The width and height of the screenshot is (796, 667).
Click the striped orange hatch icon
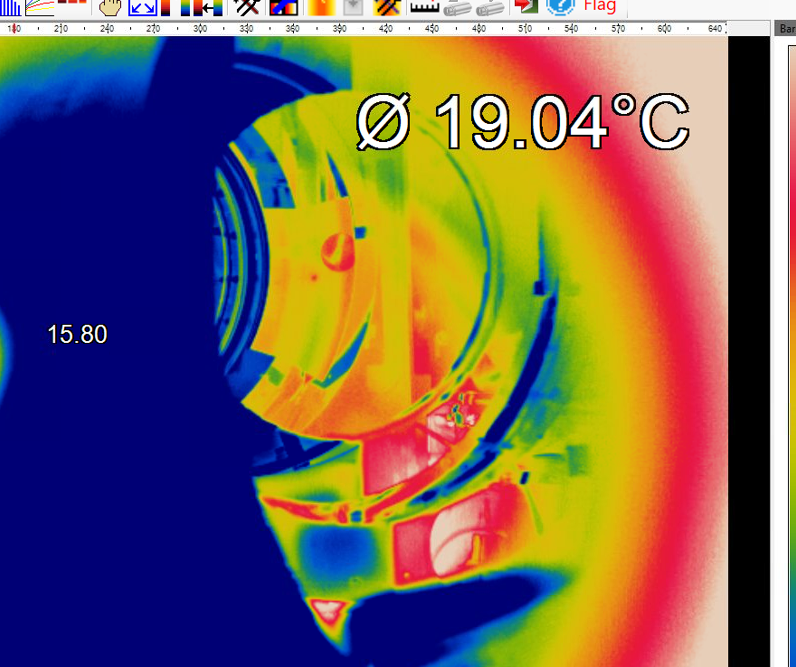coord(387,7)
